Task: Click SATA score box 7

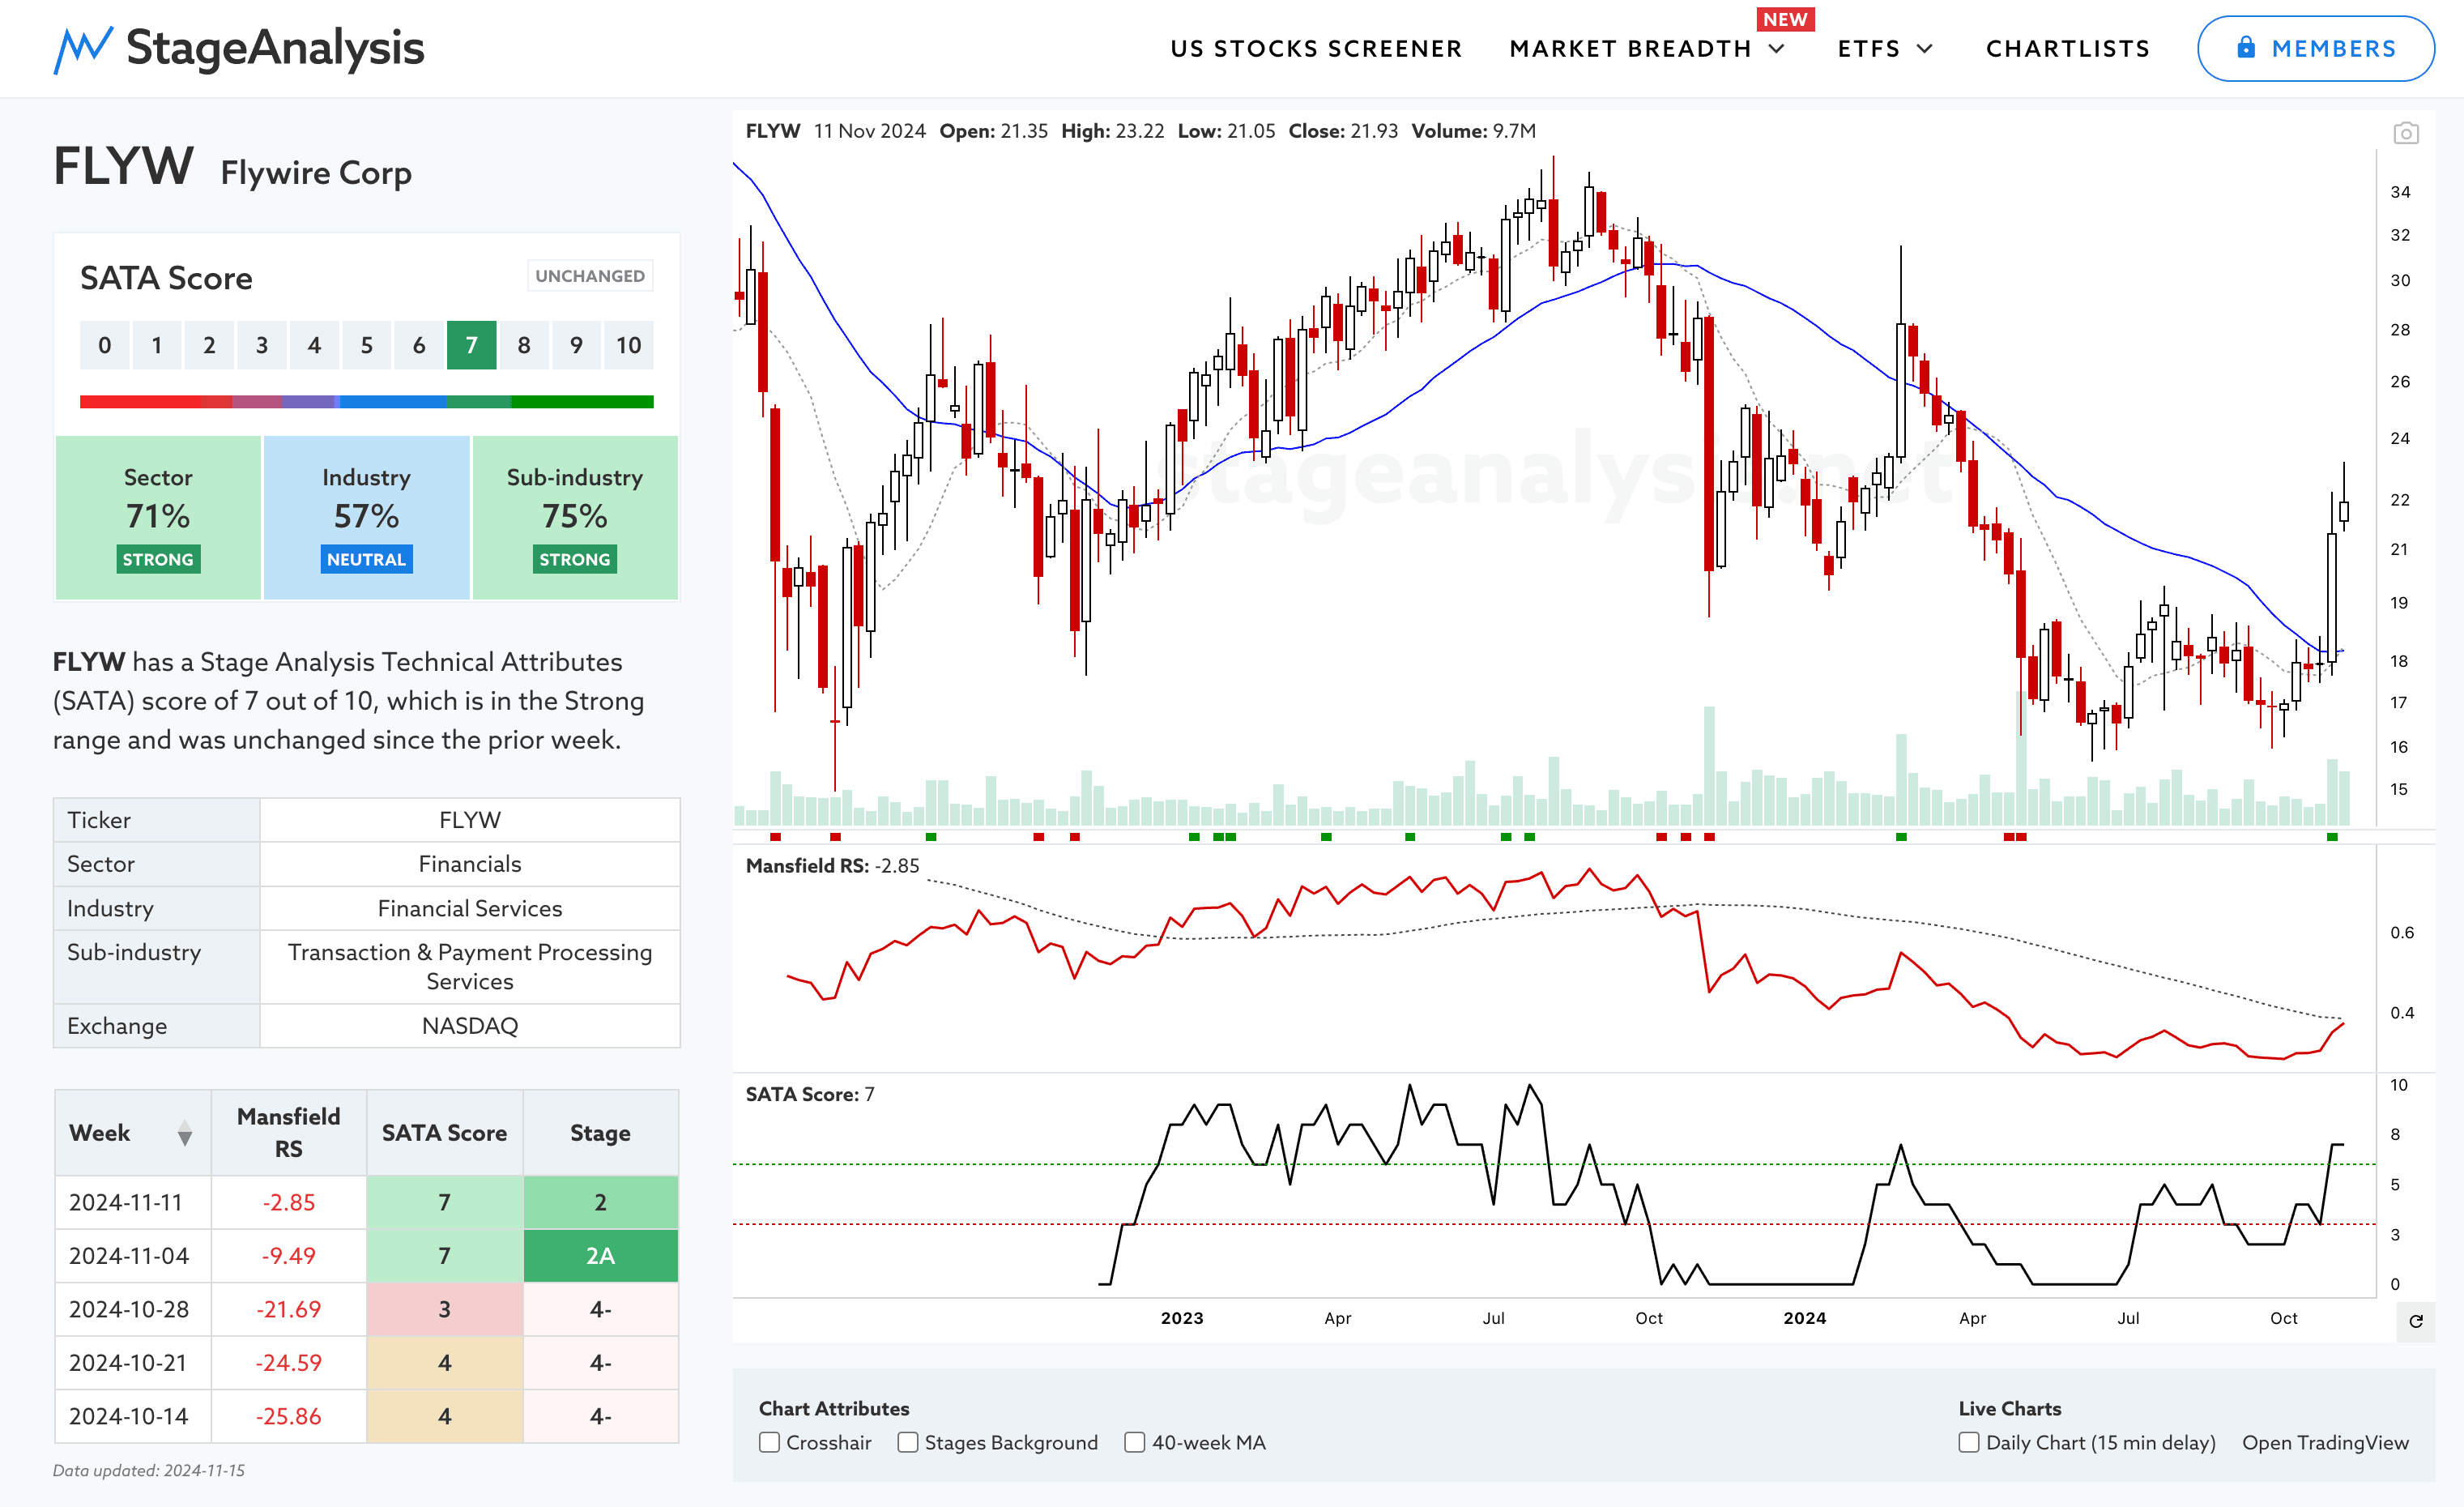Action: (x=471, y=345)
